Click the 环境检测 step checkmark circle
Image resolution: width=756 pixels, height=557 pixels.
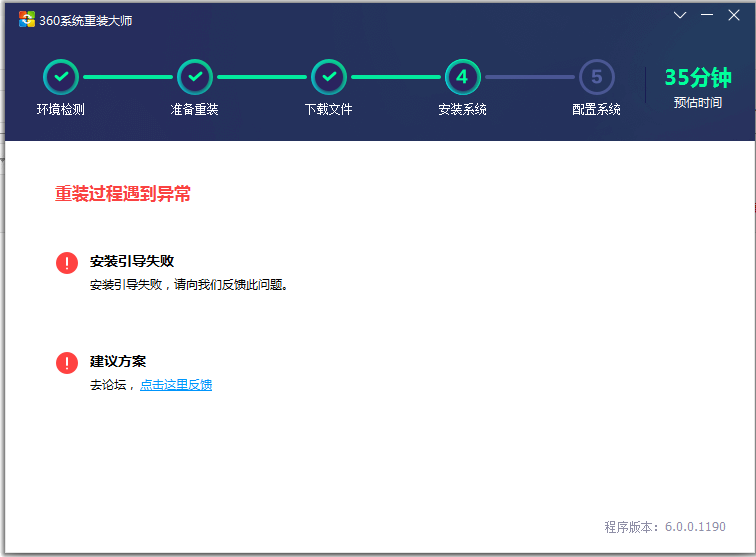point(61,77)
